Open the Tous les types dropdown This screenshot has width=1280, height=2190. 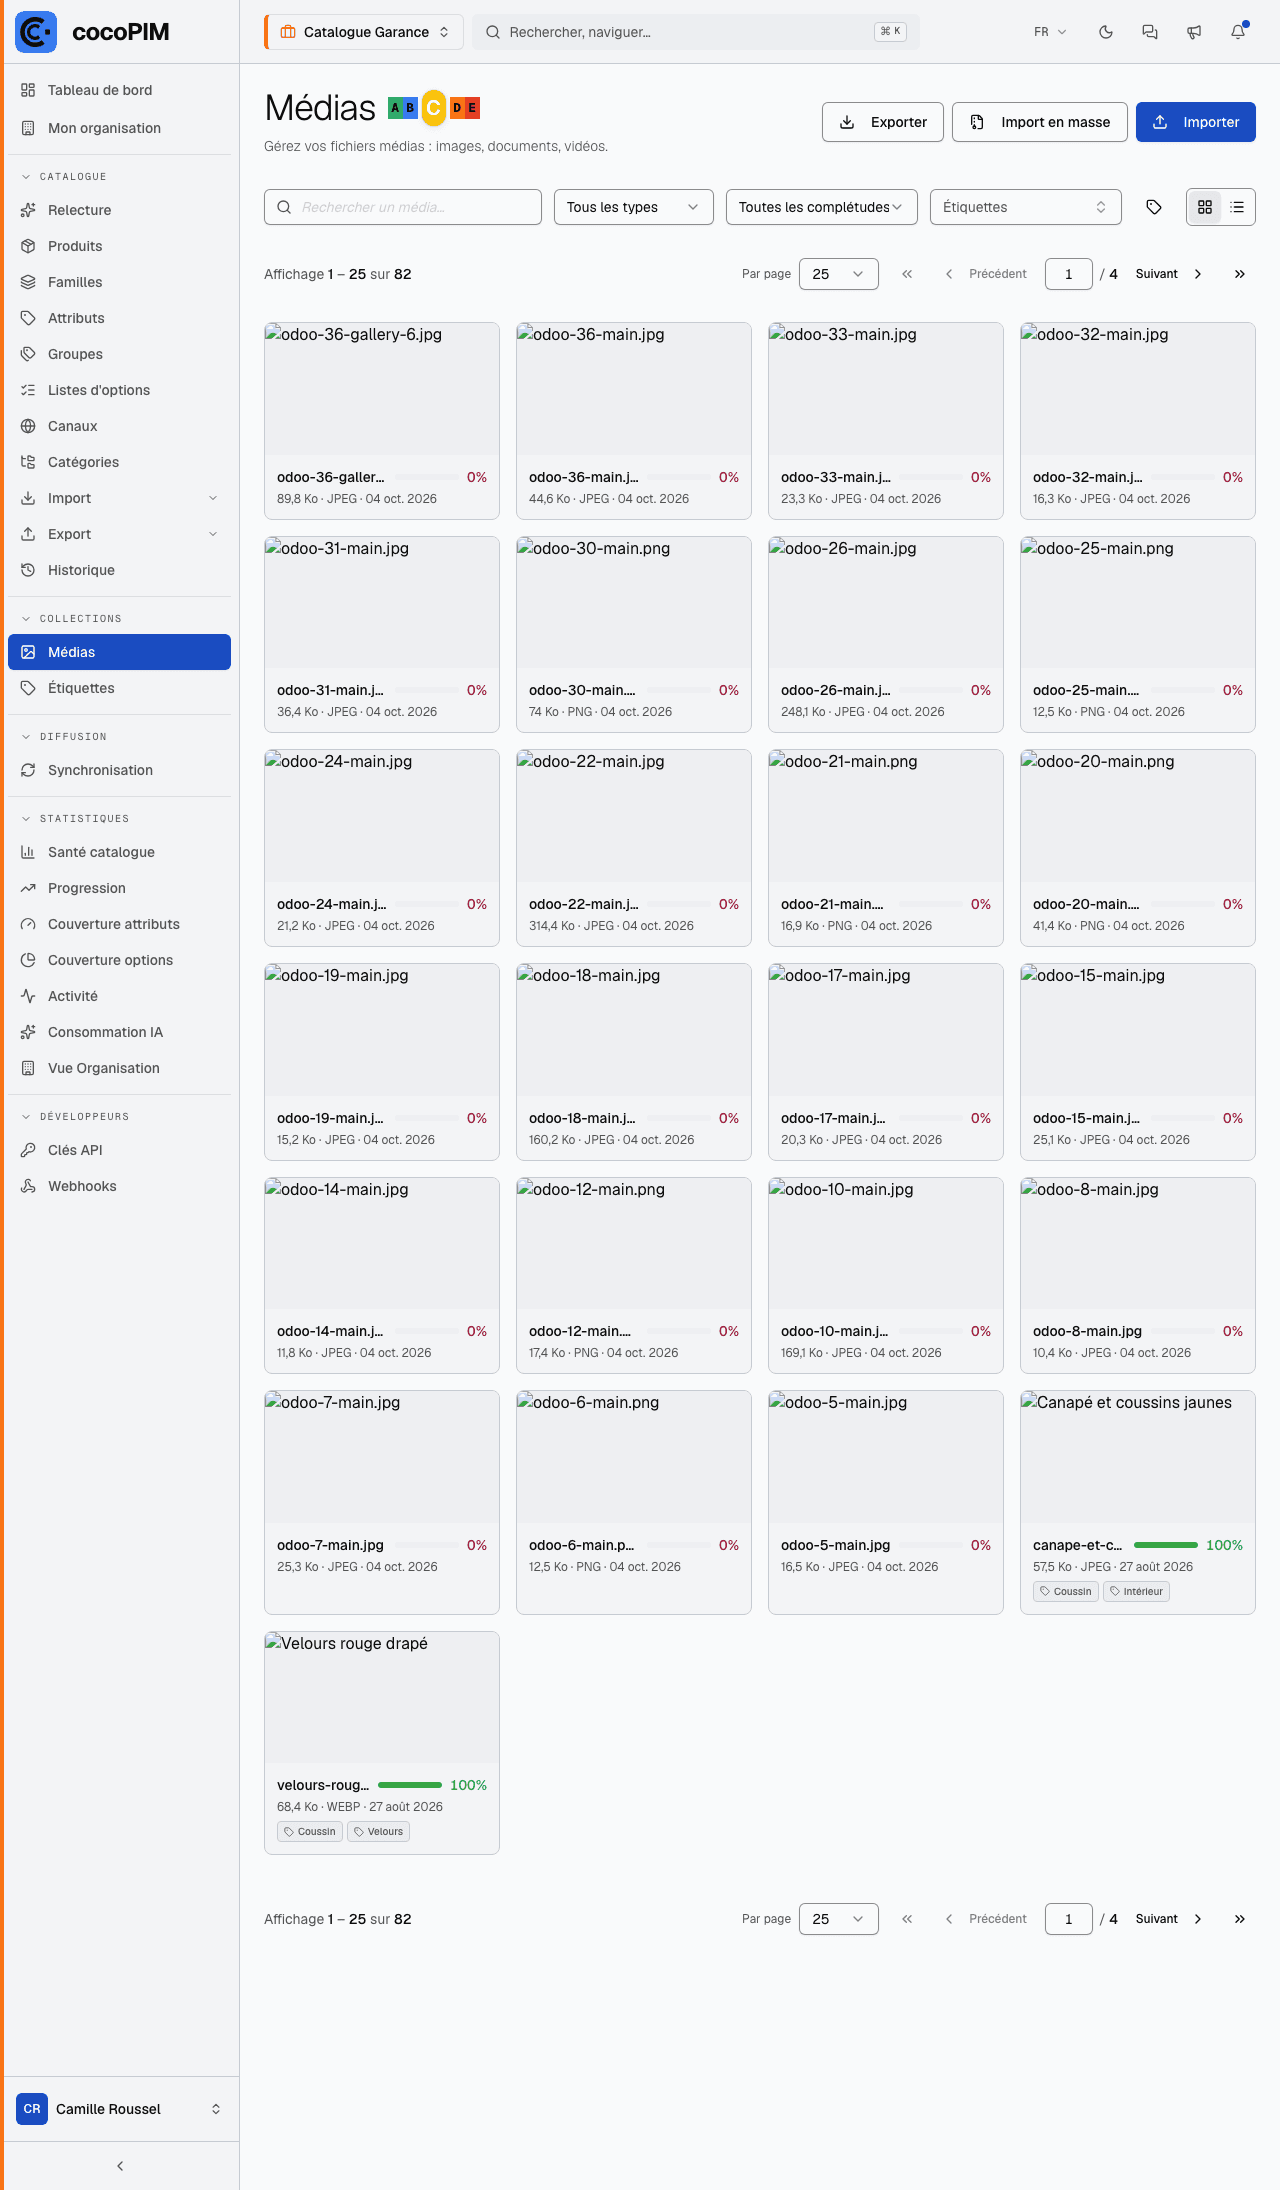pyautogui.click(x=634, y=207)
